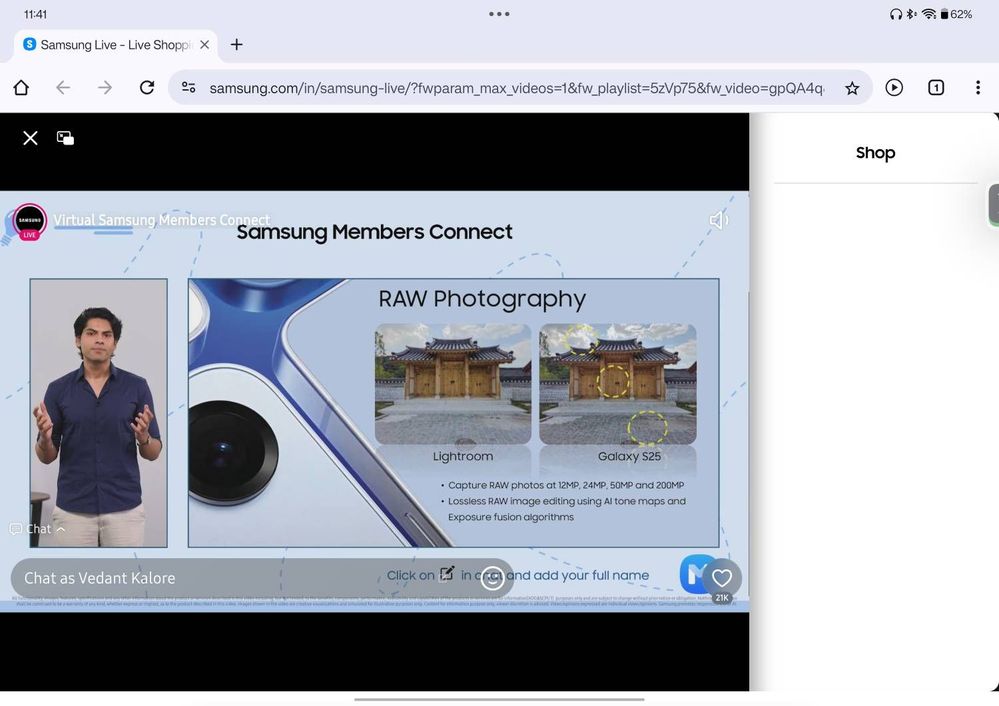Tap the home gesture bar at bottom

coord(500,699)
